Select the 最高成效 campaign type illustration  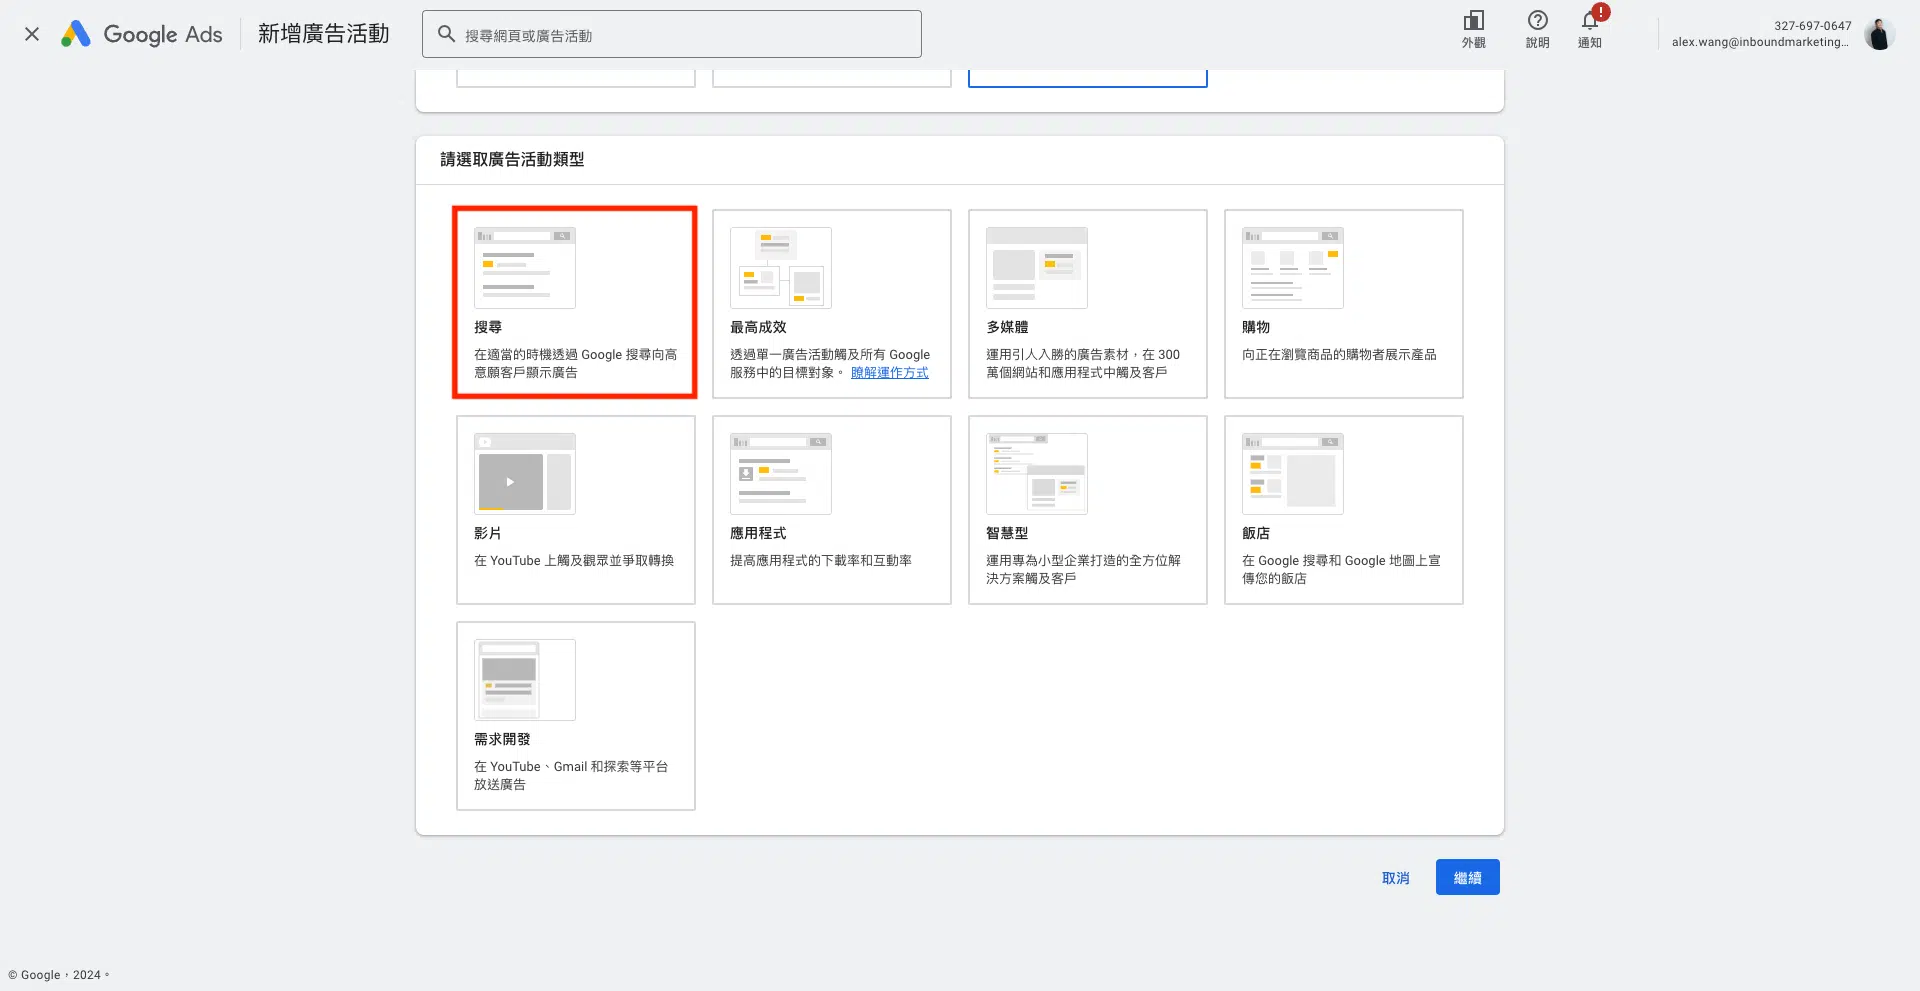click(x=780, y=268)
